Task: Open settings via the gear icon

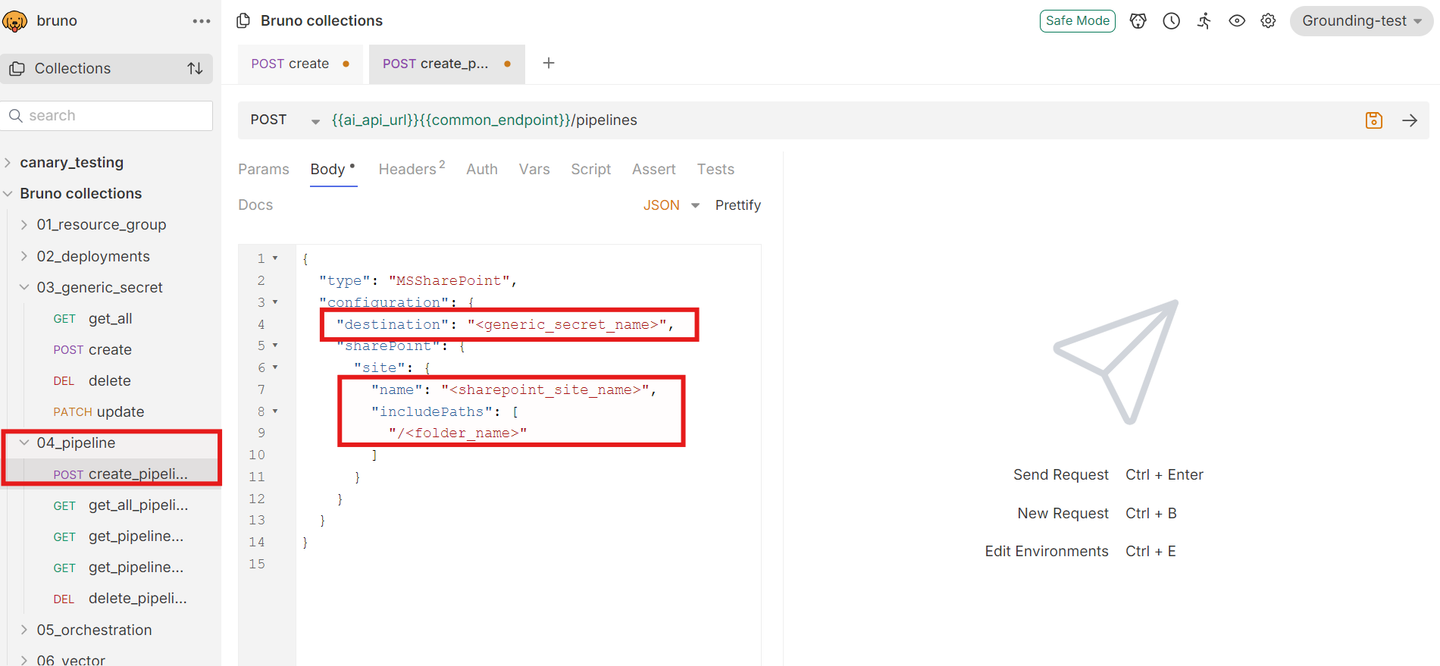Action: pos(1268,20)
